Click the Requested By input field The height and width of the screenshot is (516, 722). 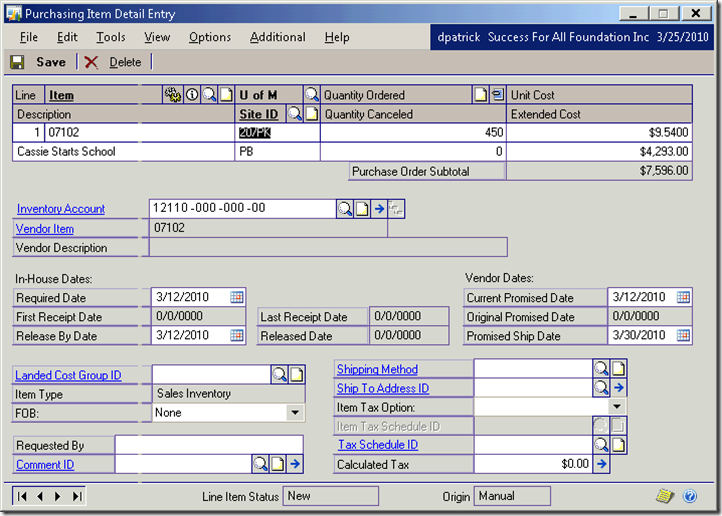click(x=209, y=445)
